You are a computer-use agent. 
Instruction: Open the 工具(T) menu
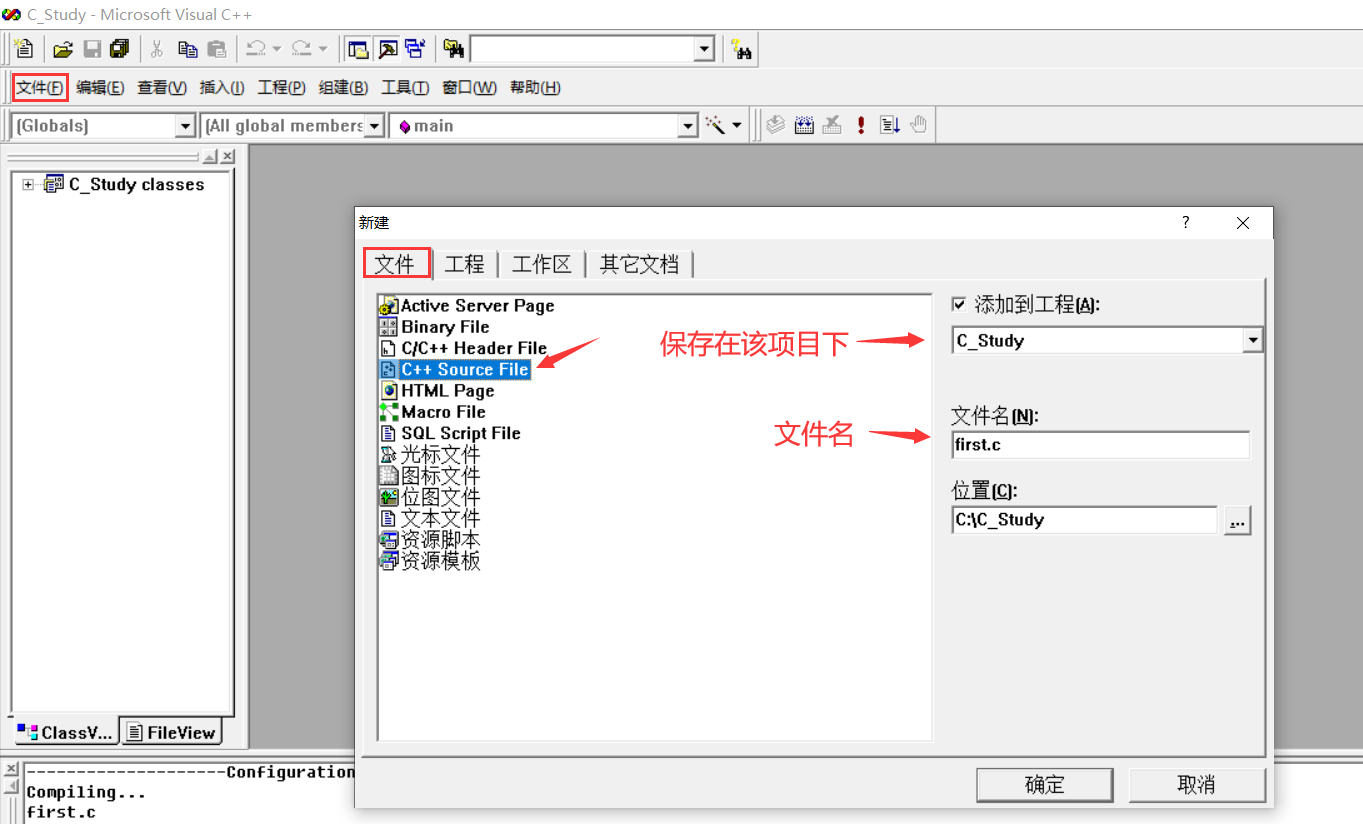(x=405, y=88)
